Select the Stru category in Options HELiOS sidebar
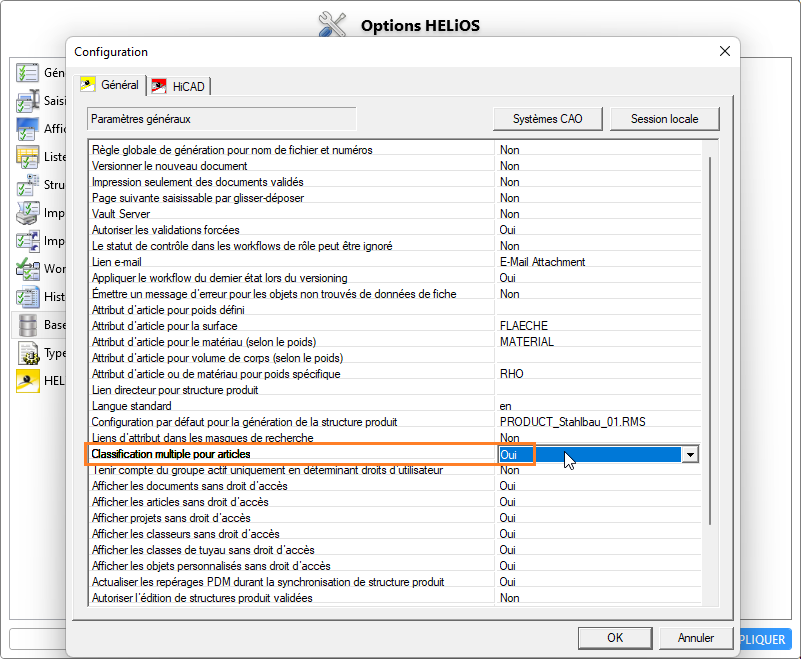 [40, 185]
